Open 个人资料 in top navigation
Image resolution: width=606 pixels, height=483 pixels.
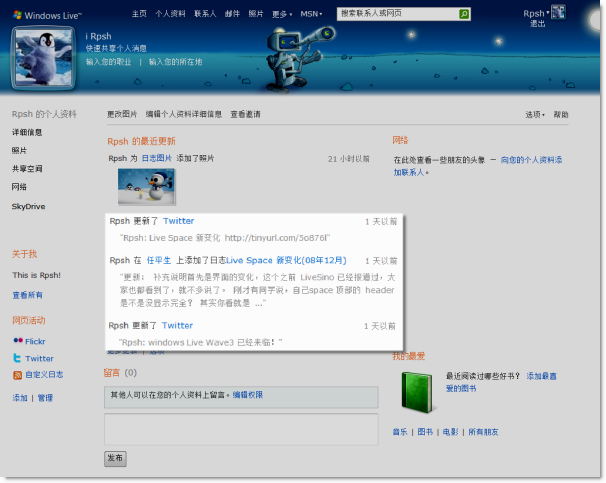point(170,14)
